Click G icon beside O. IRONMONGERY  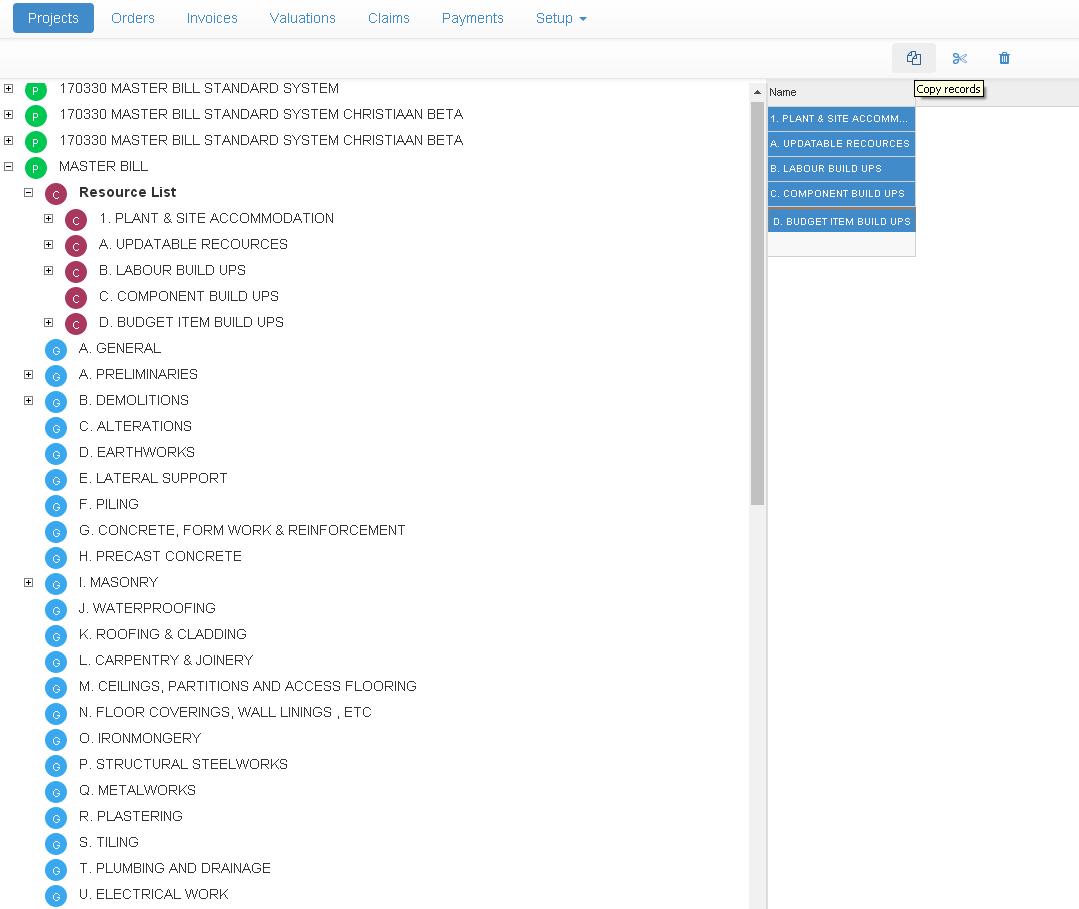[56, 740]
